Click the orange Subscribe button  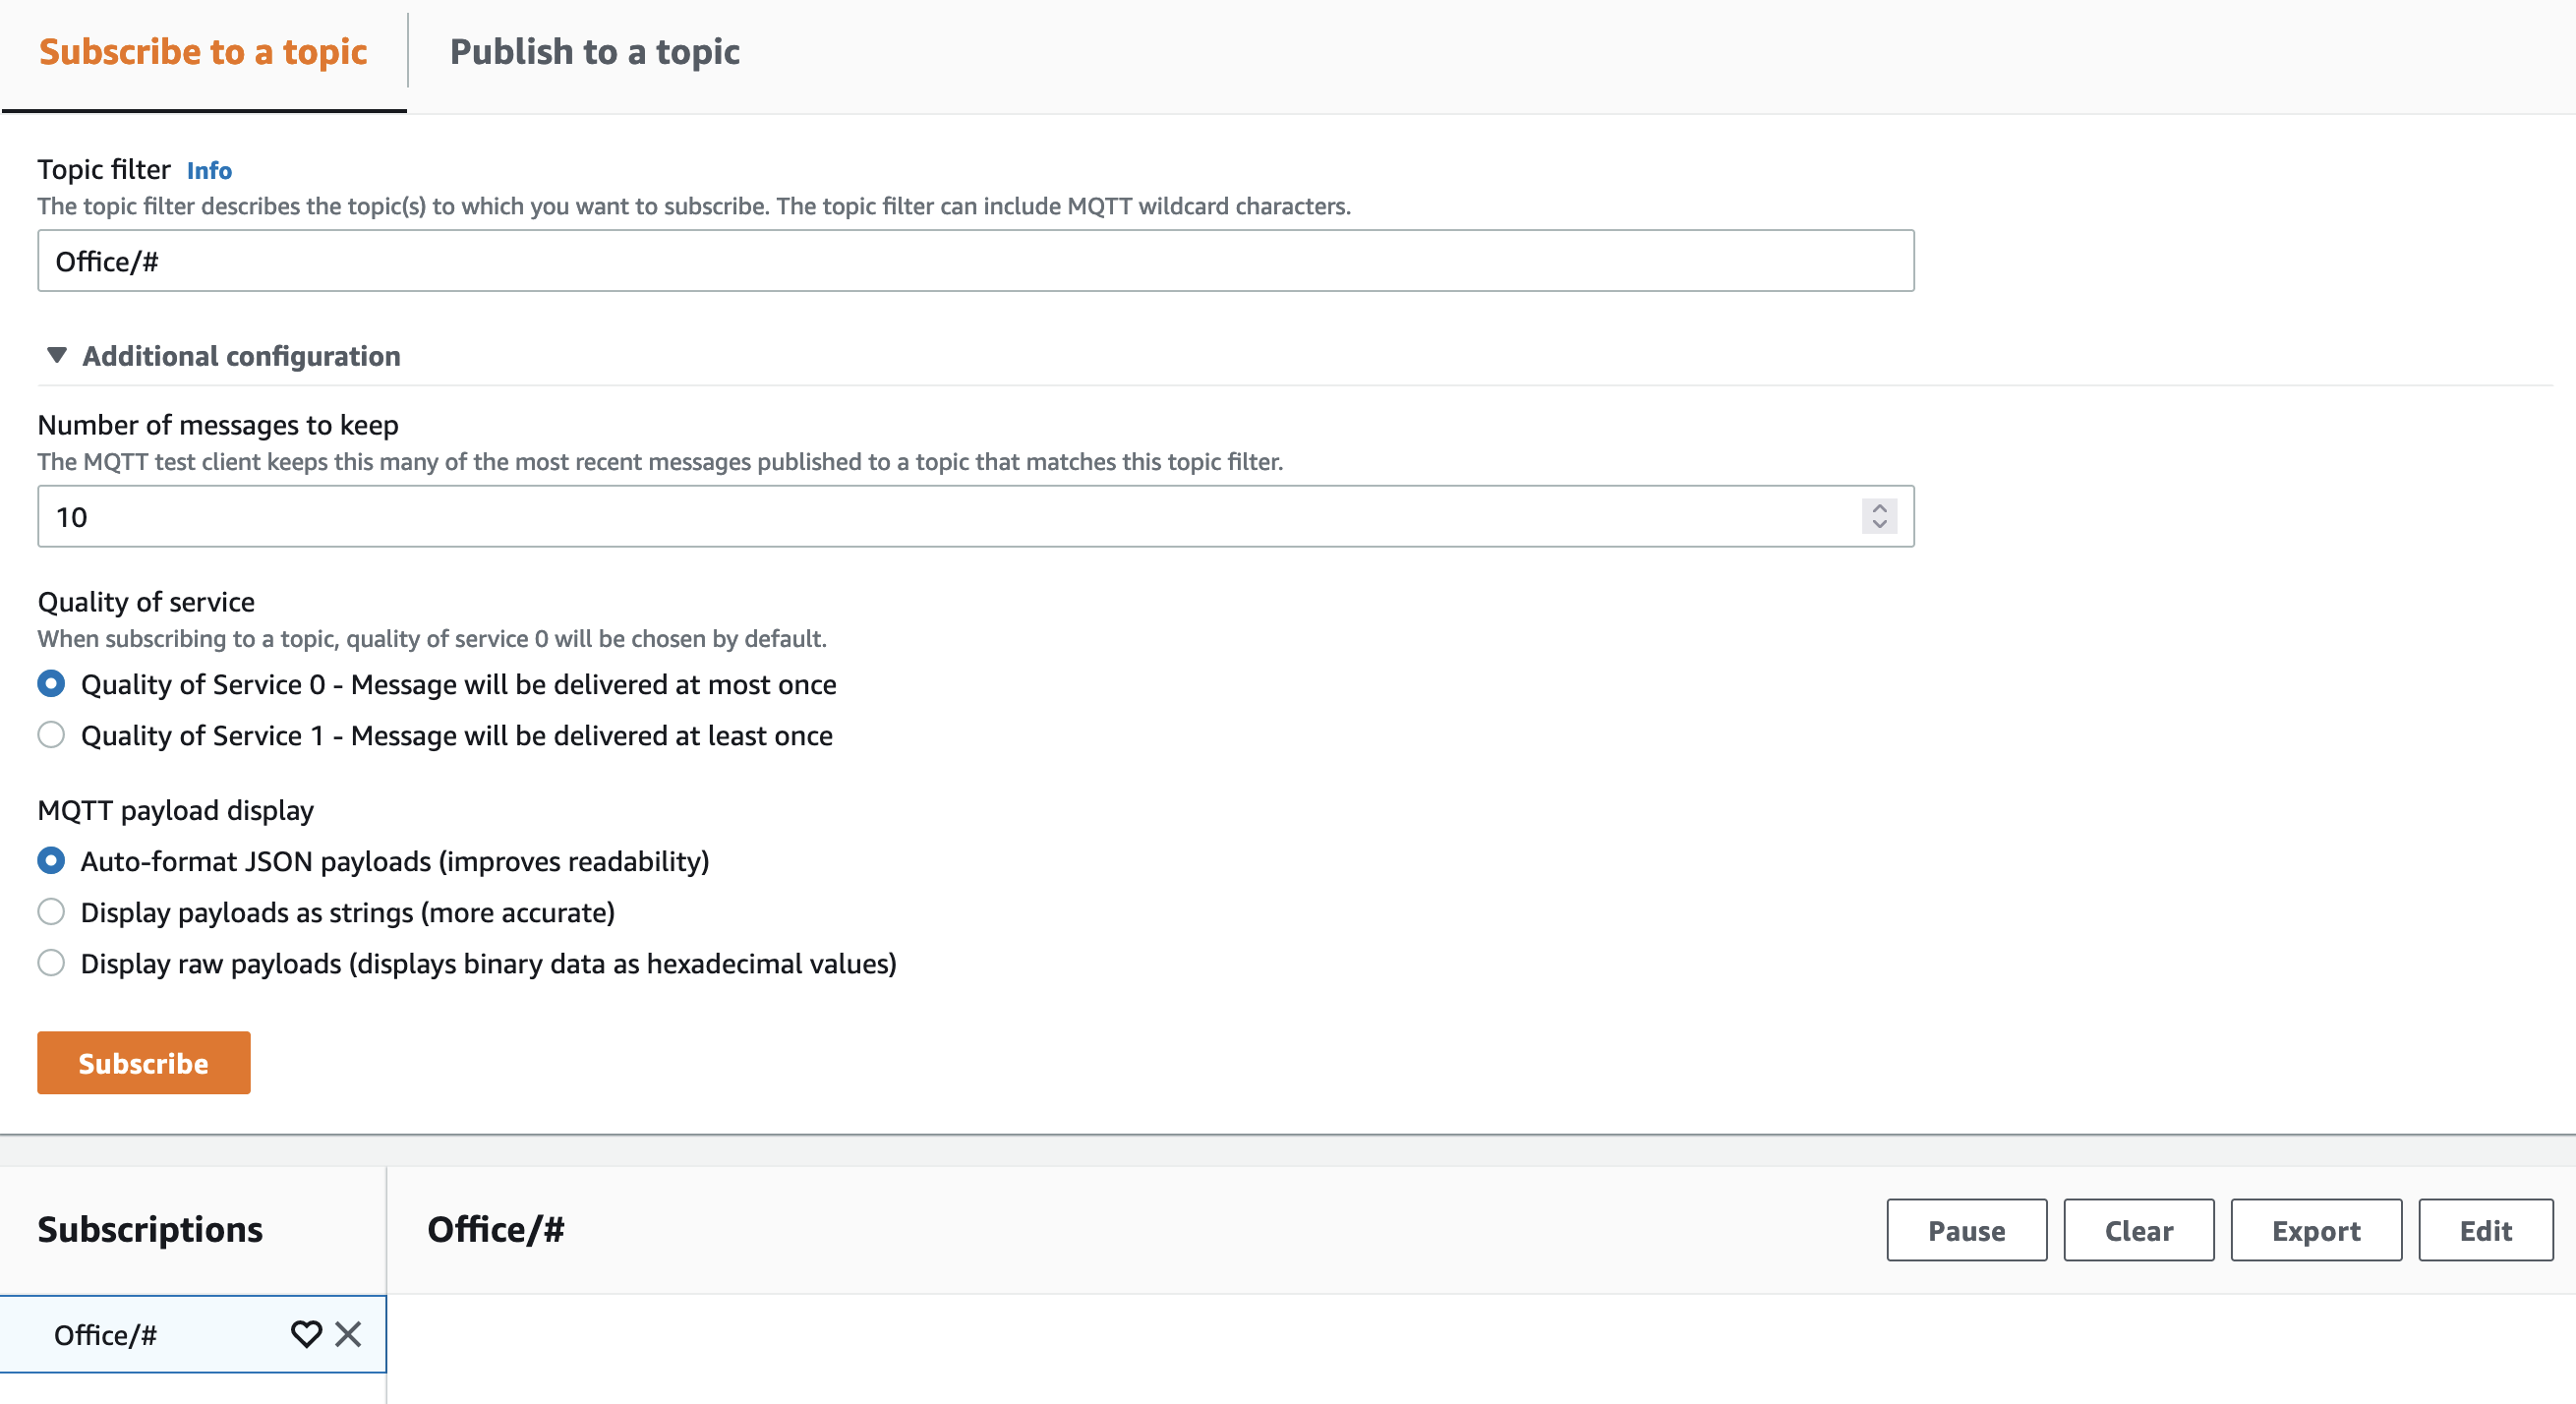(x=144, y=1063)
